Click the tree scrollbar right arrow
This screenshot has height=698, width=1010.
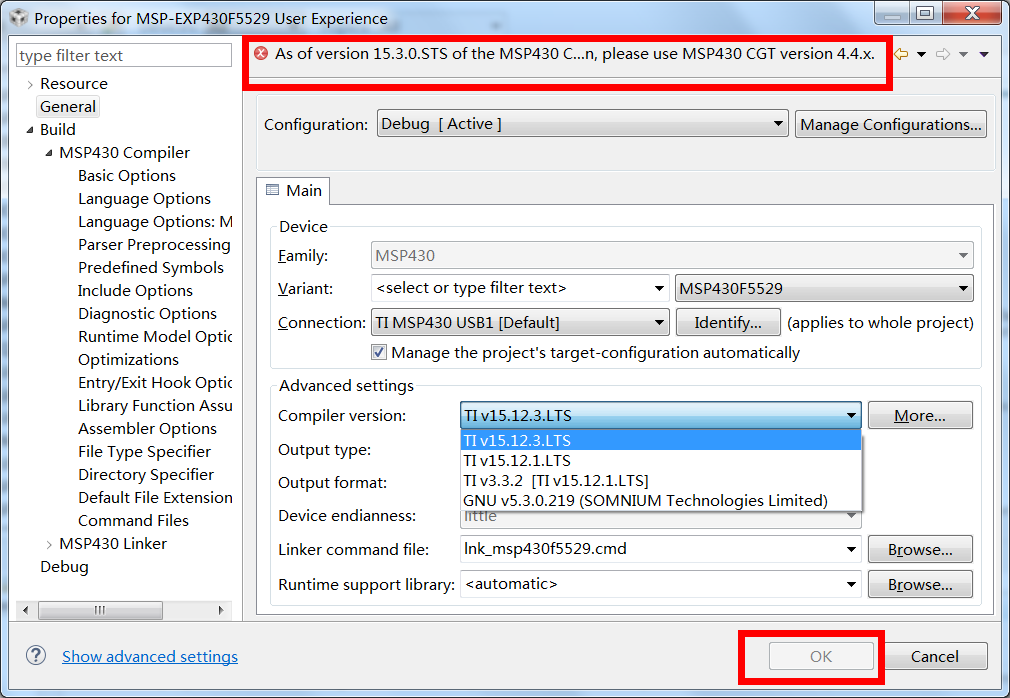pyautogui.click(x=221, y=610)
